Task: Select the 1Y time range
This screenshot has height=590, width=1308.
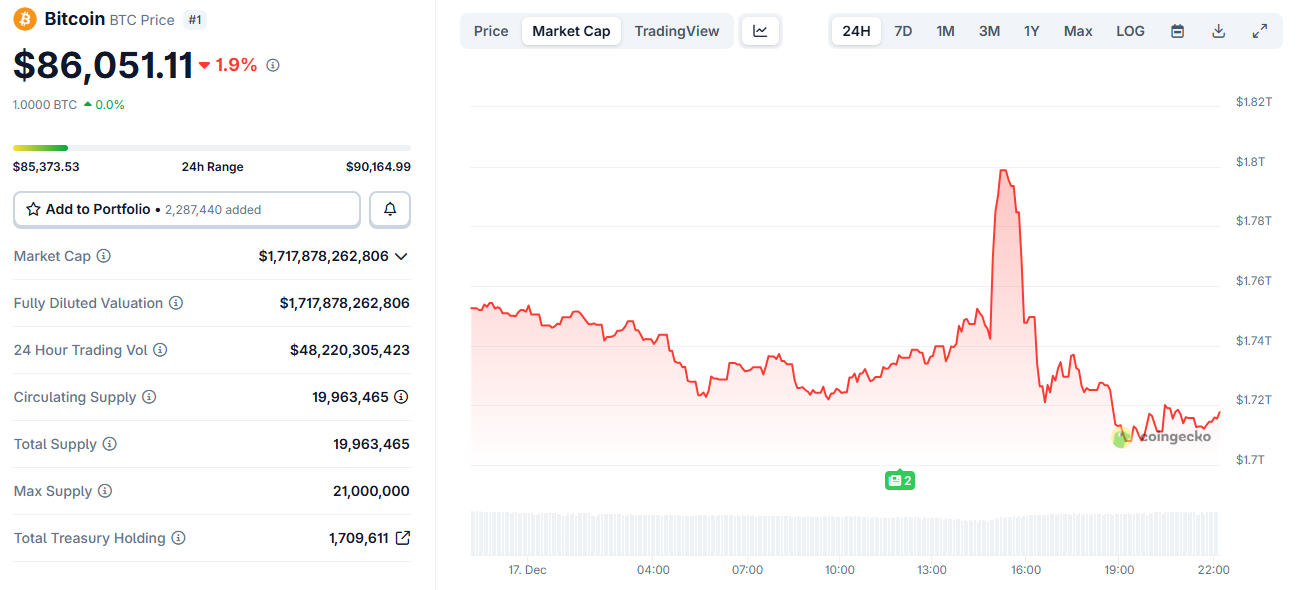Action: [x=1032, y=31]
